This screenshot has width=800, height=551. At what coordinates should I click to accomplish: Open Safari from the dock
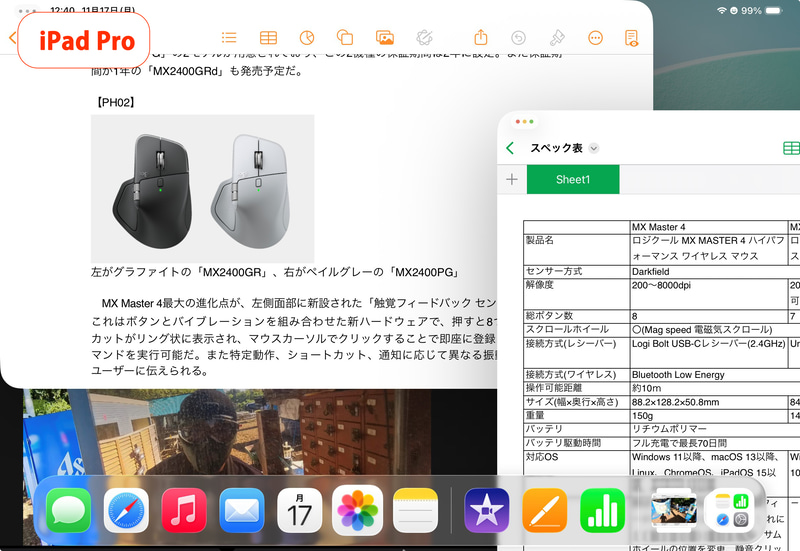[x=126, y=510]
